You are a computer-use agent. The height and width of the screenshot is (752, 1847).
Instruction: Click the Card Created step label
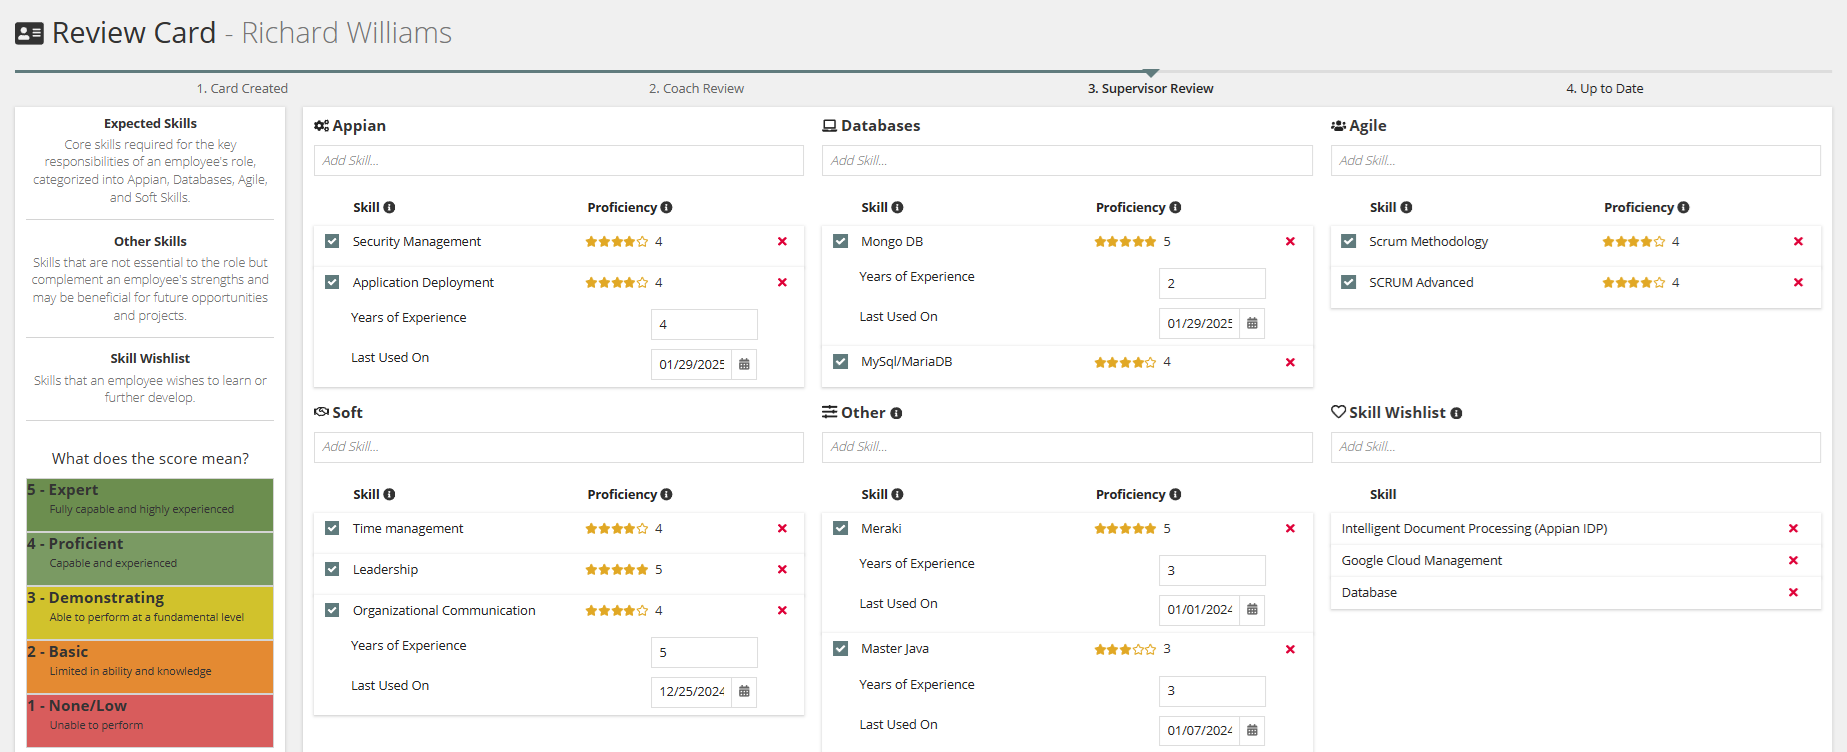point(242,89)
